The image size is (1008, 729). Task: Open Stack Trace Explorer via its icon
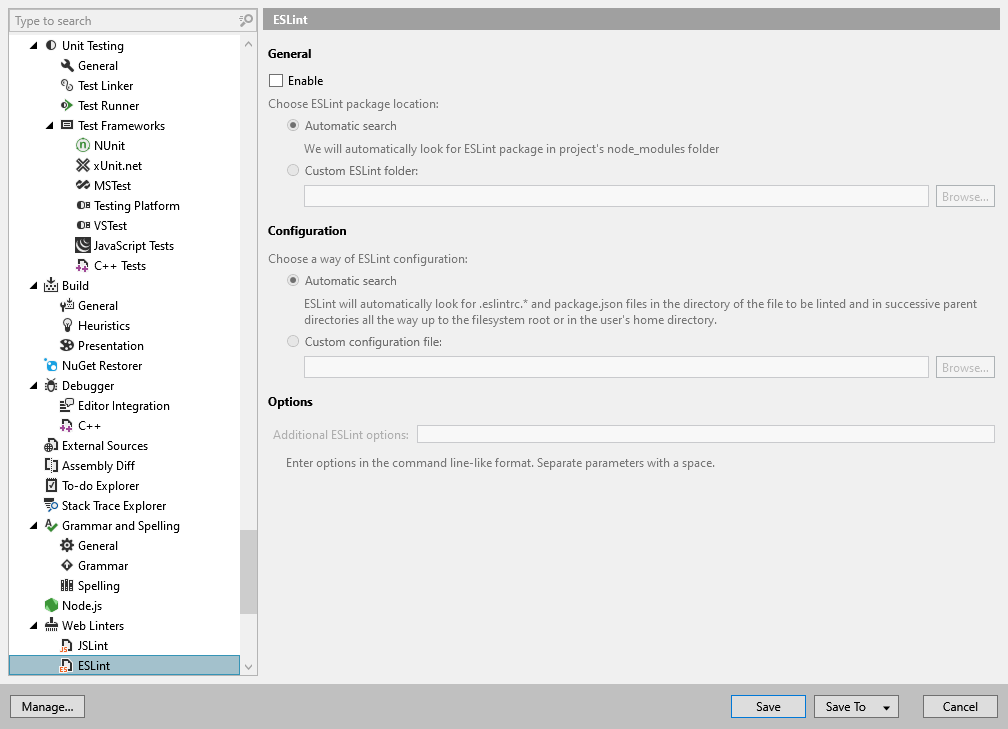point(50,505)
